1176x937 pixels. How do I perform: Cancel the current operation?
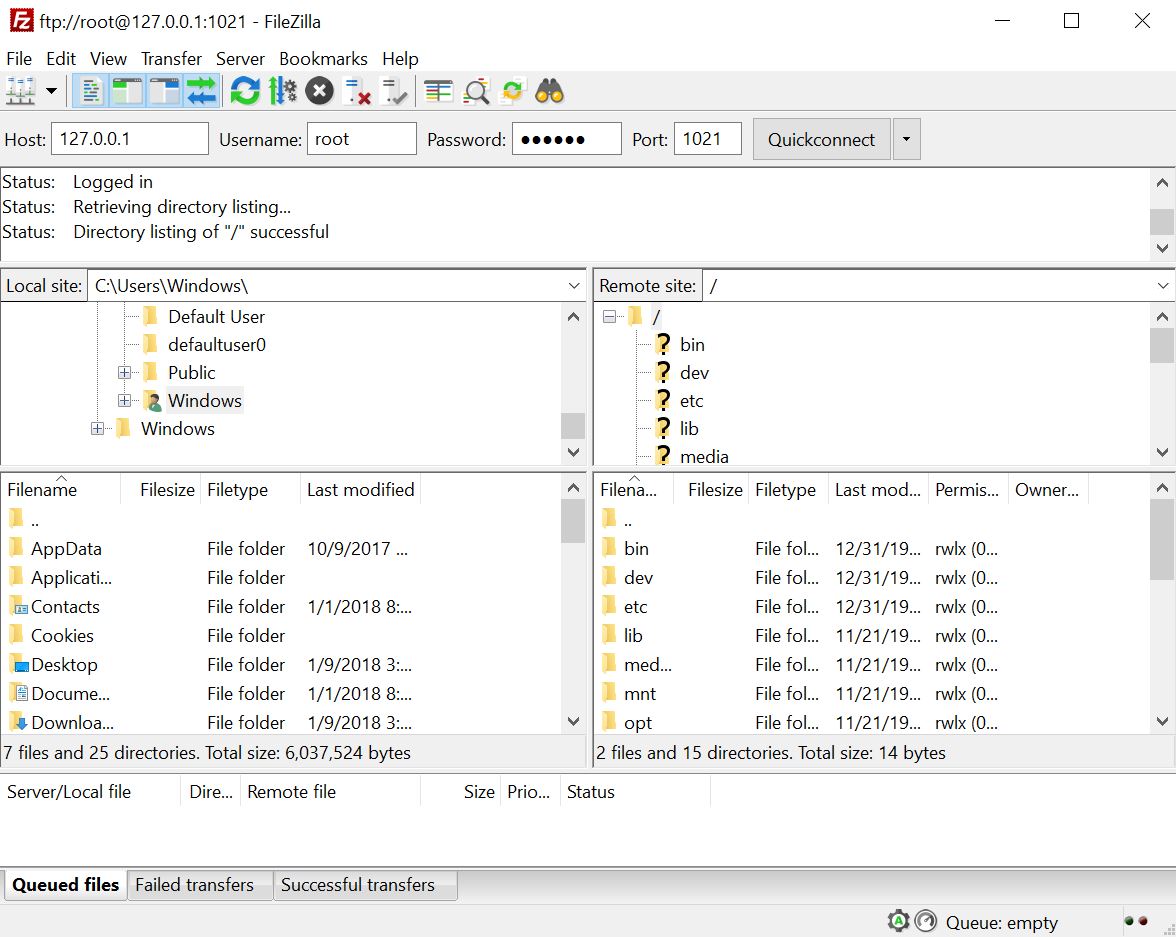(319, 92)
